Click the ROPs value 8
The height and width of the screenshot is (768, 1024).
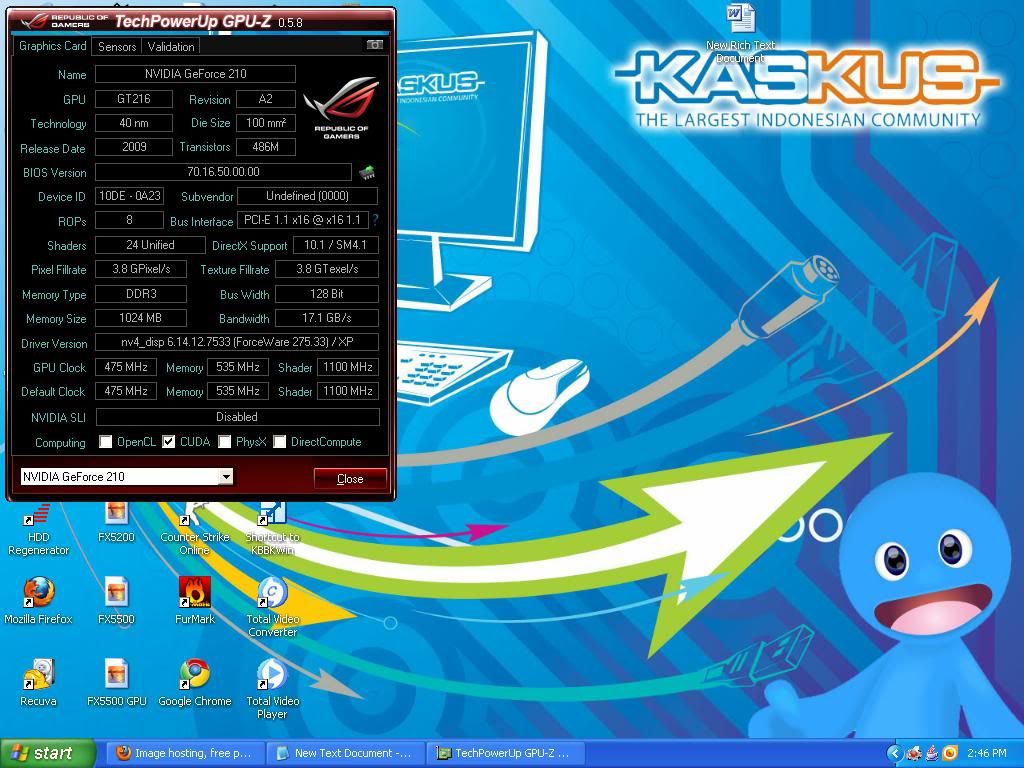point(129,220)
